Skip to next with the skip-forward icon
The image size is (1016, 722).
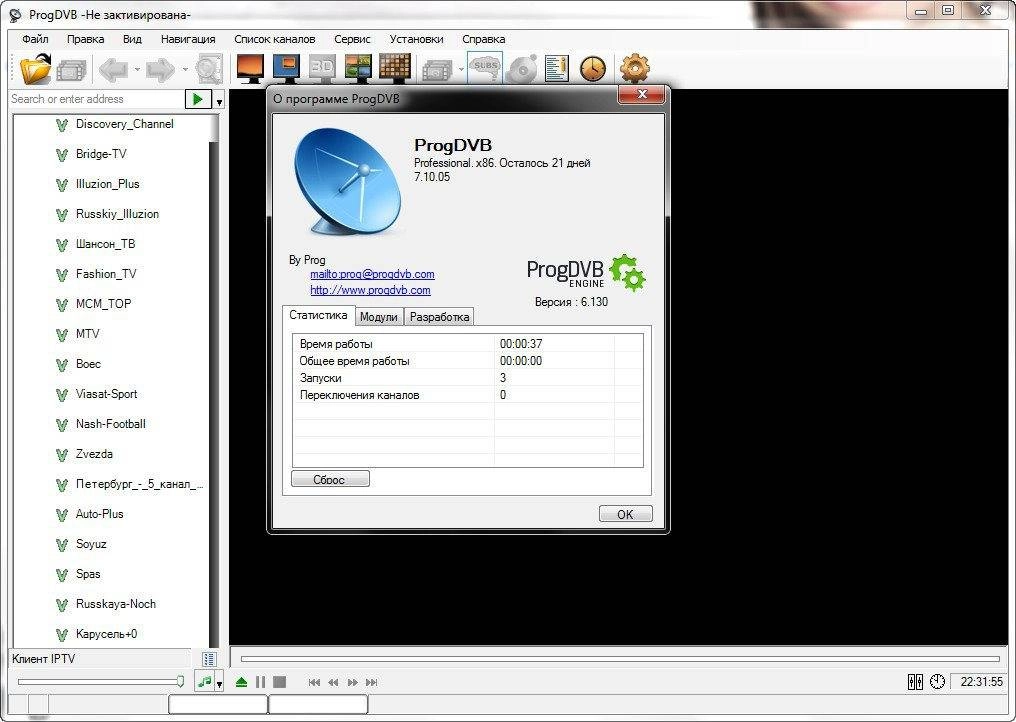point(371,682)
